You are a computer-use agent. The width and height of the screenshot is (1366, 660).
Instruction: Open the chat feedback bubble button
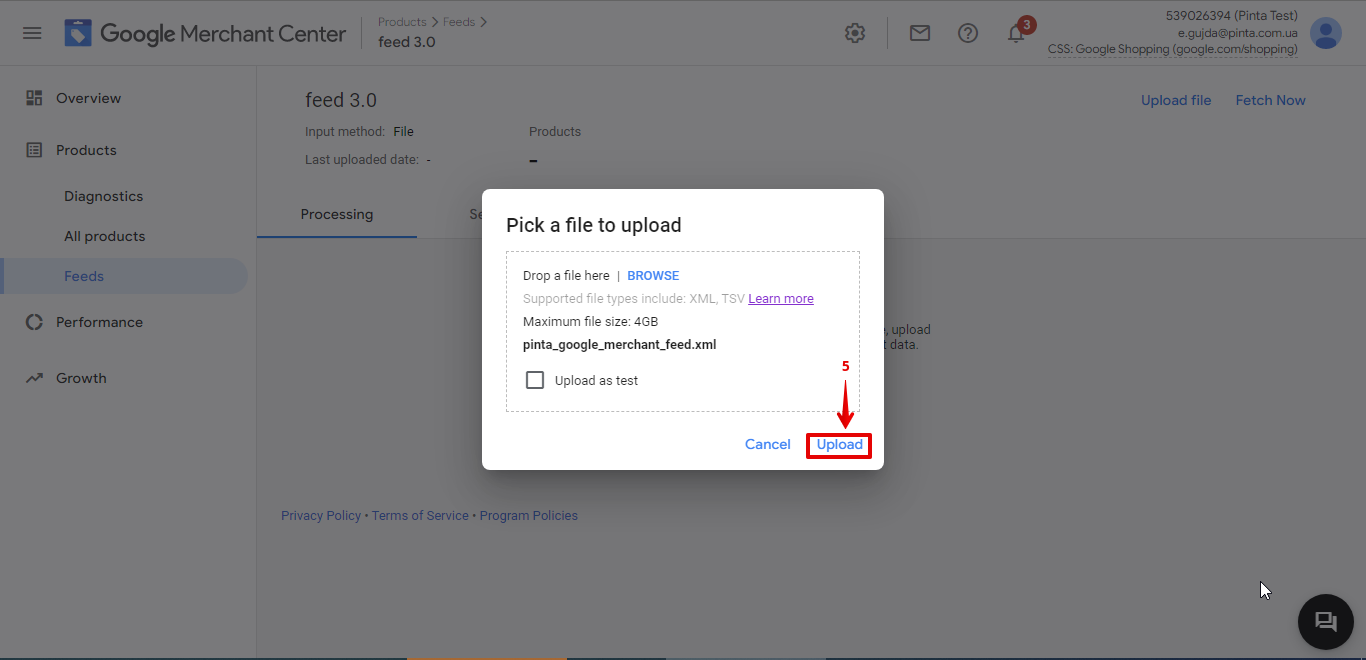click(1326, 622)
